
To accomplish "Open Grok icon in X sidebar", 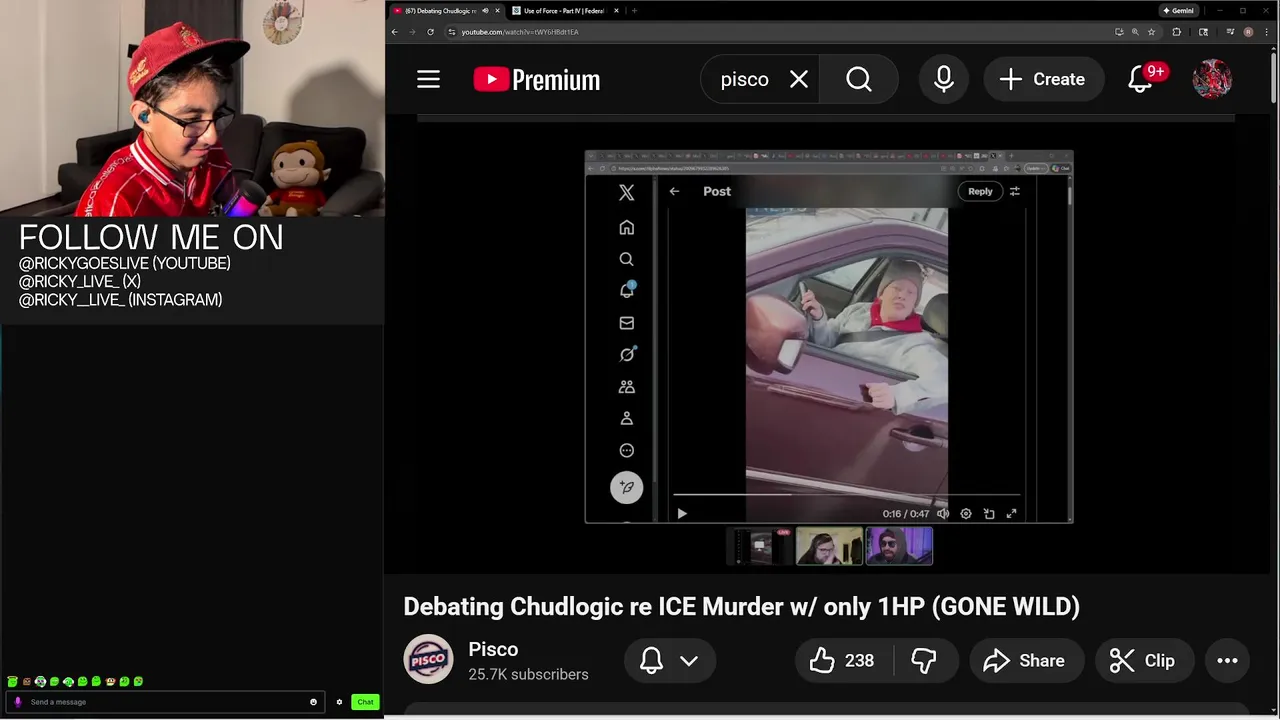I will tap(626, 354).
